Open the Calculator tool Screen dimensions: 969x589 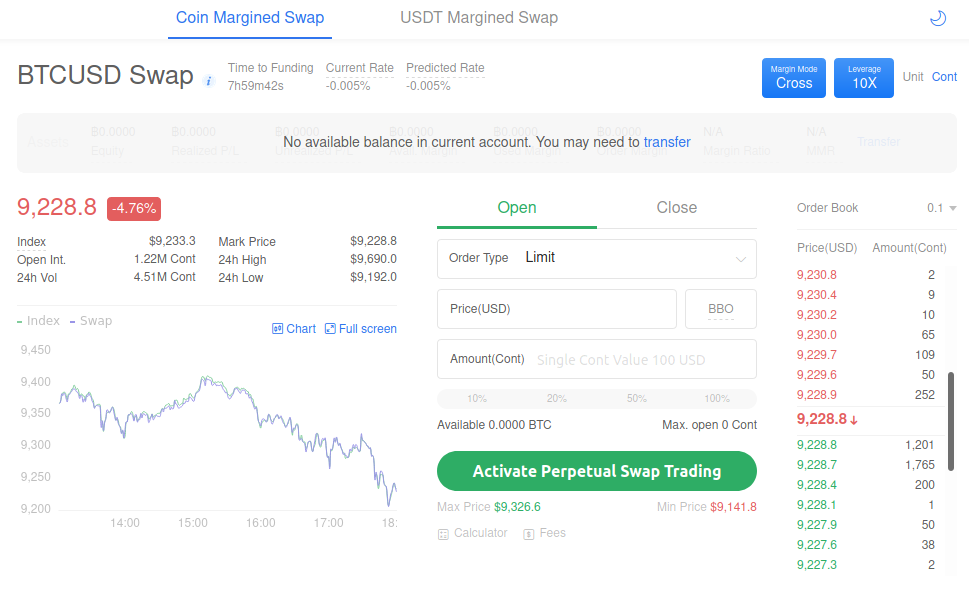pos(473,534)
